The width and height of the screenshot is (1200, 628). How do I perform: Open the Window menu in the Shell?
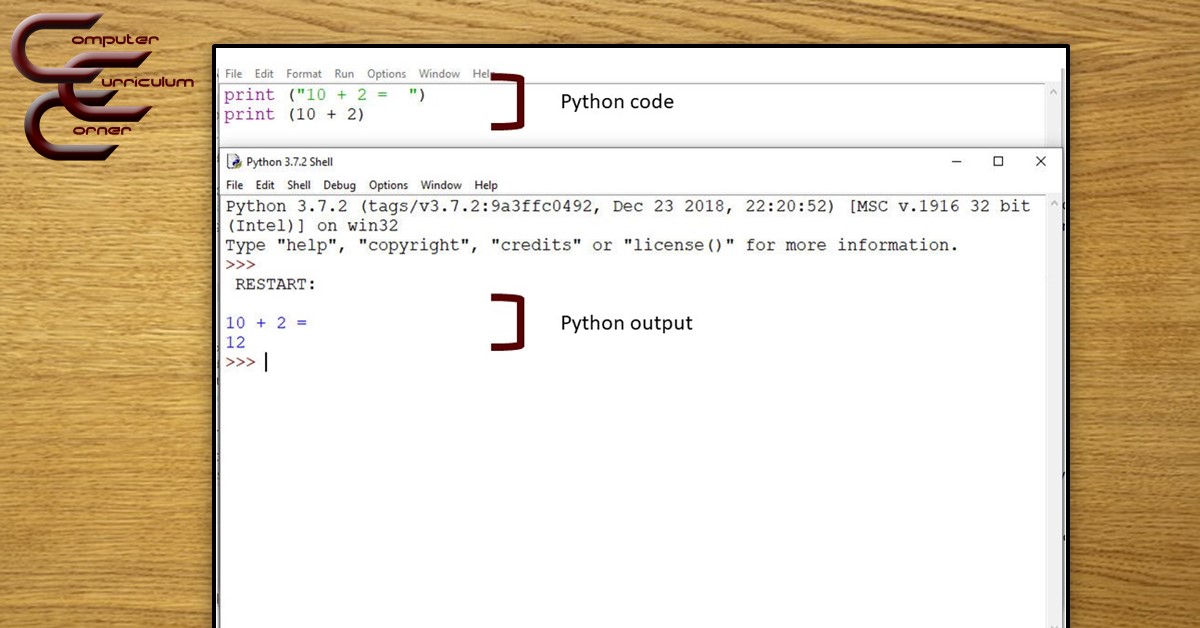441,185
